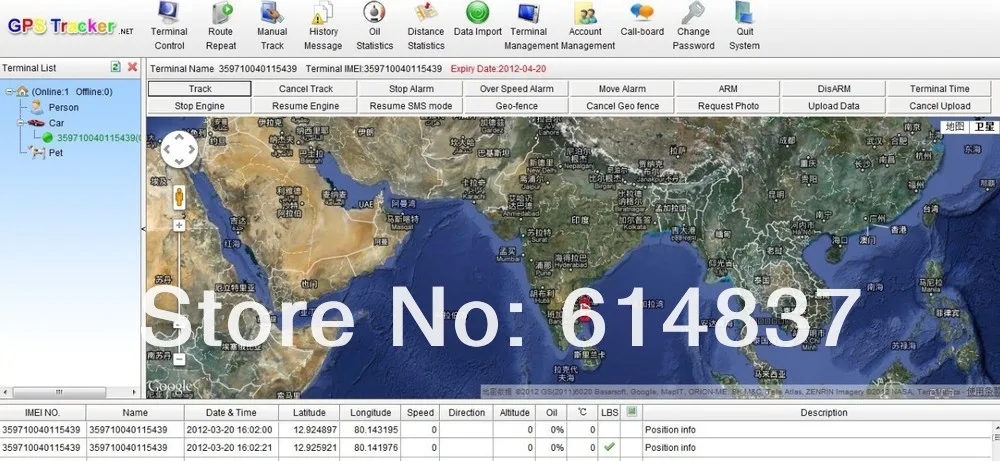The image size is (1000, 461).
Task: Select longitude value 80.143195
Action: pyautogui.click(x=376, y=430)
